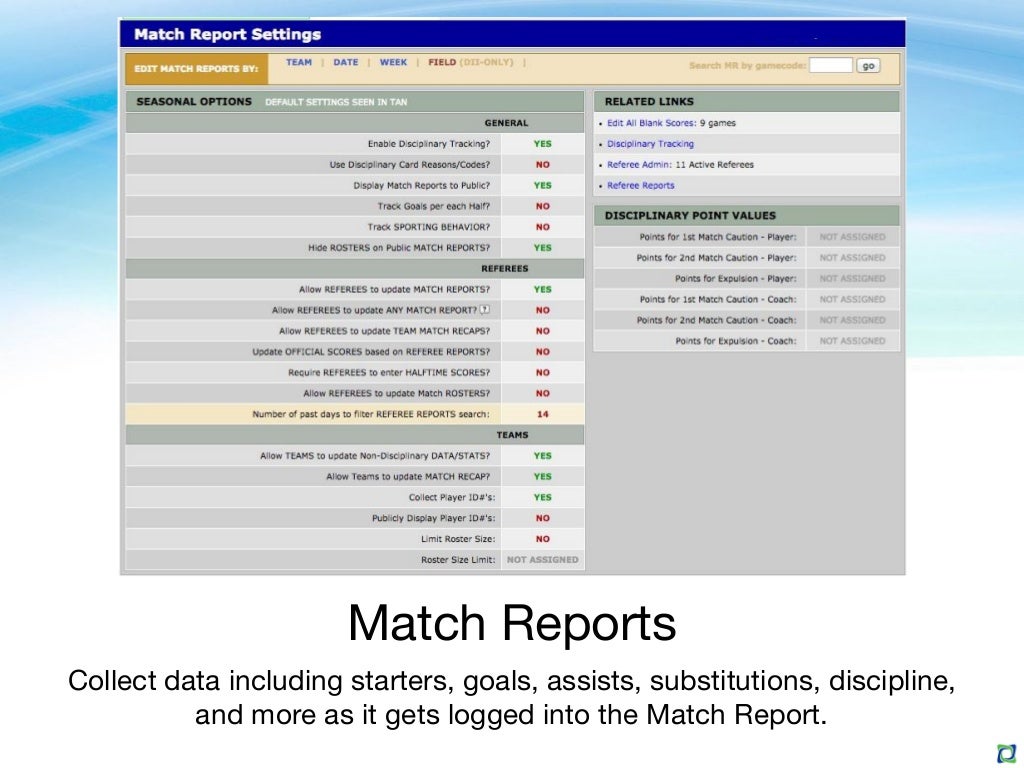Click help icon beside ANY MATCH REPORT
Screen dimensions: 1024x768
click(x=485, y=310)
